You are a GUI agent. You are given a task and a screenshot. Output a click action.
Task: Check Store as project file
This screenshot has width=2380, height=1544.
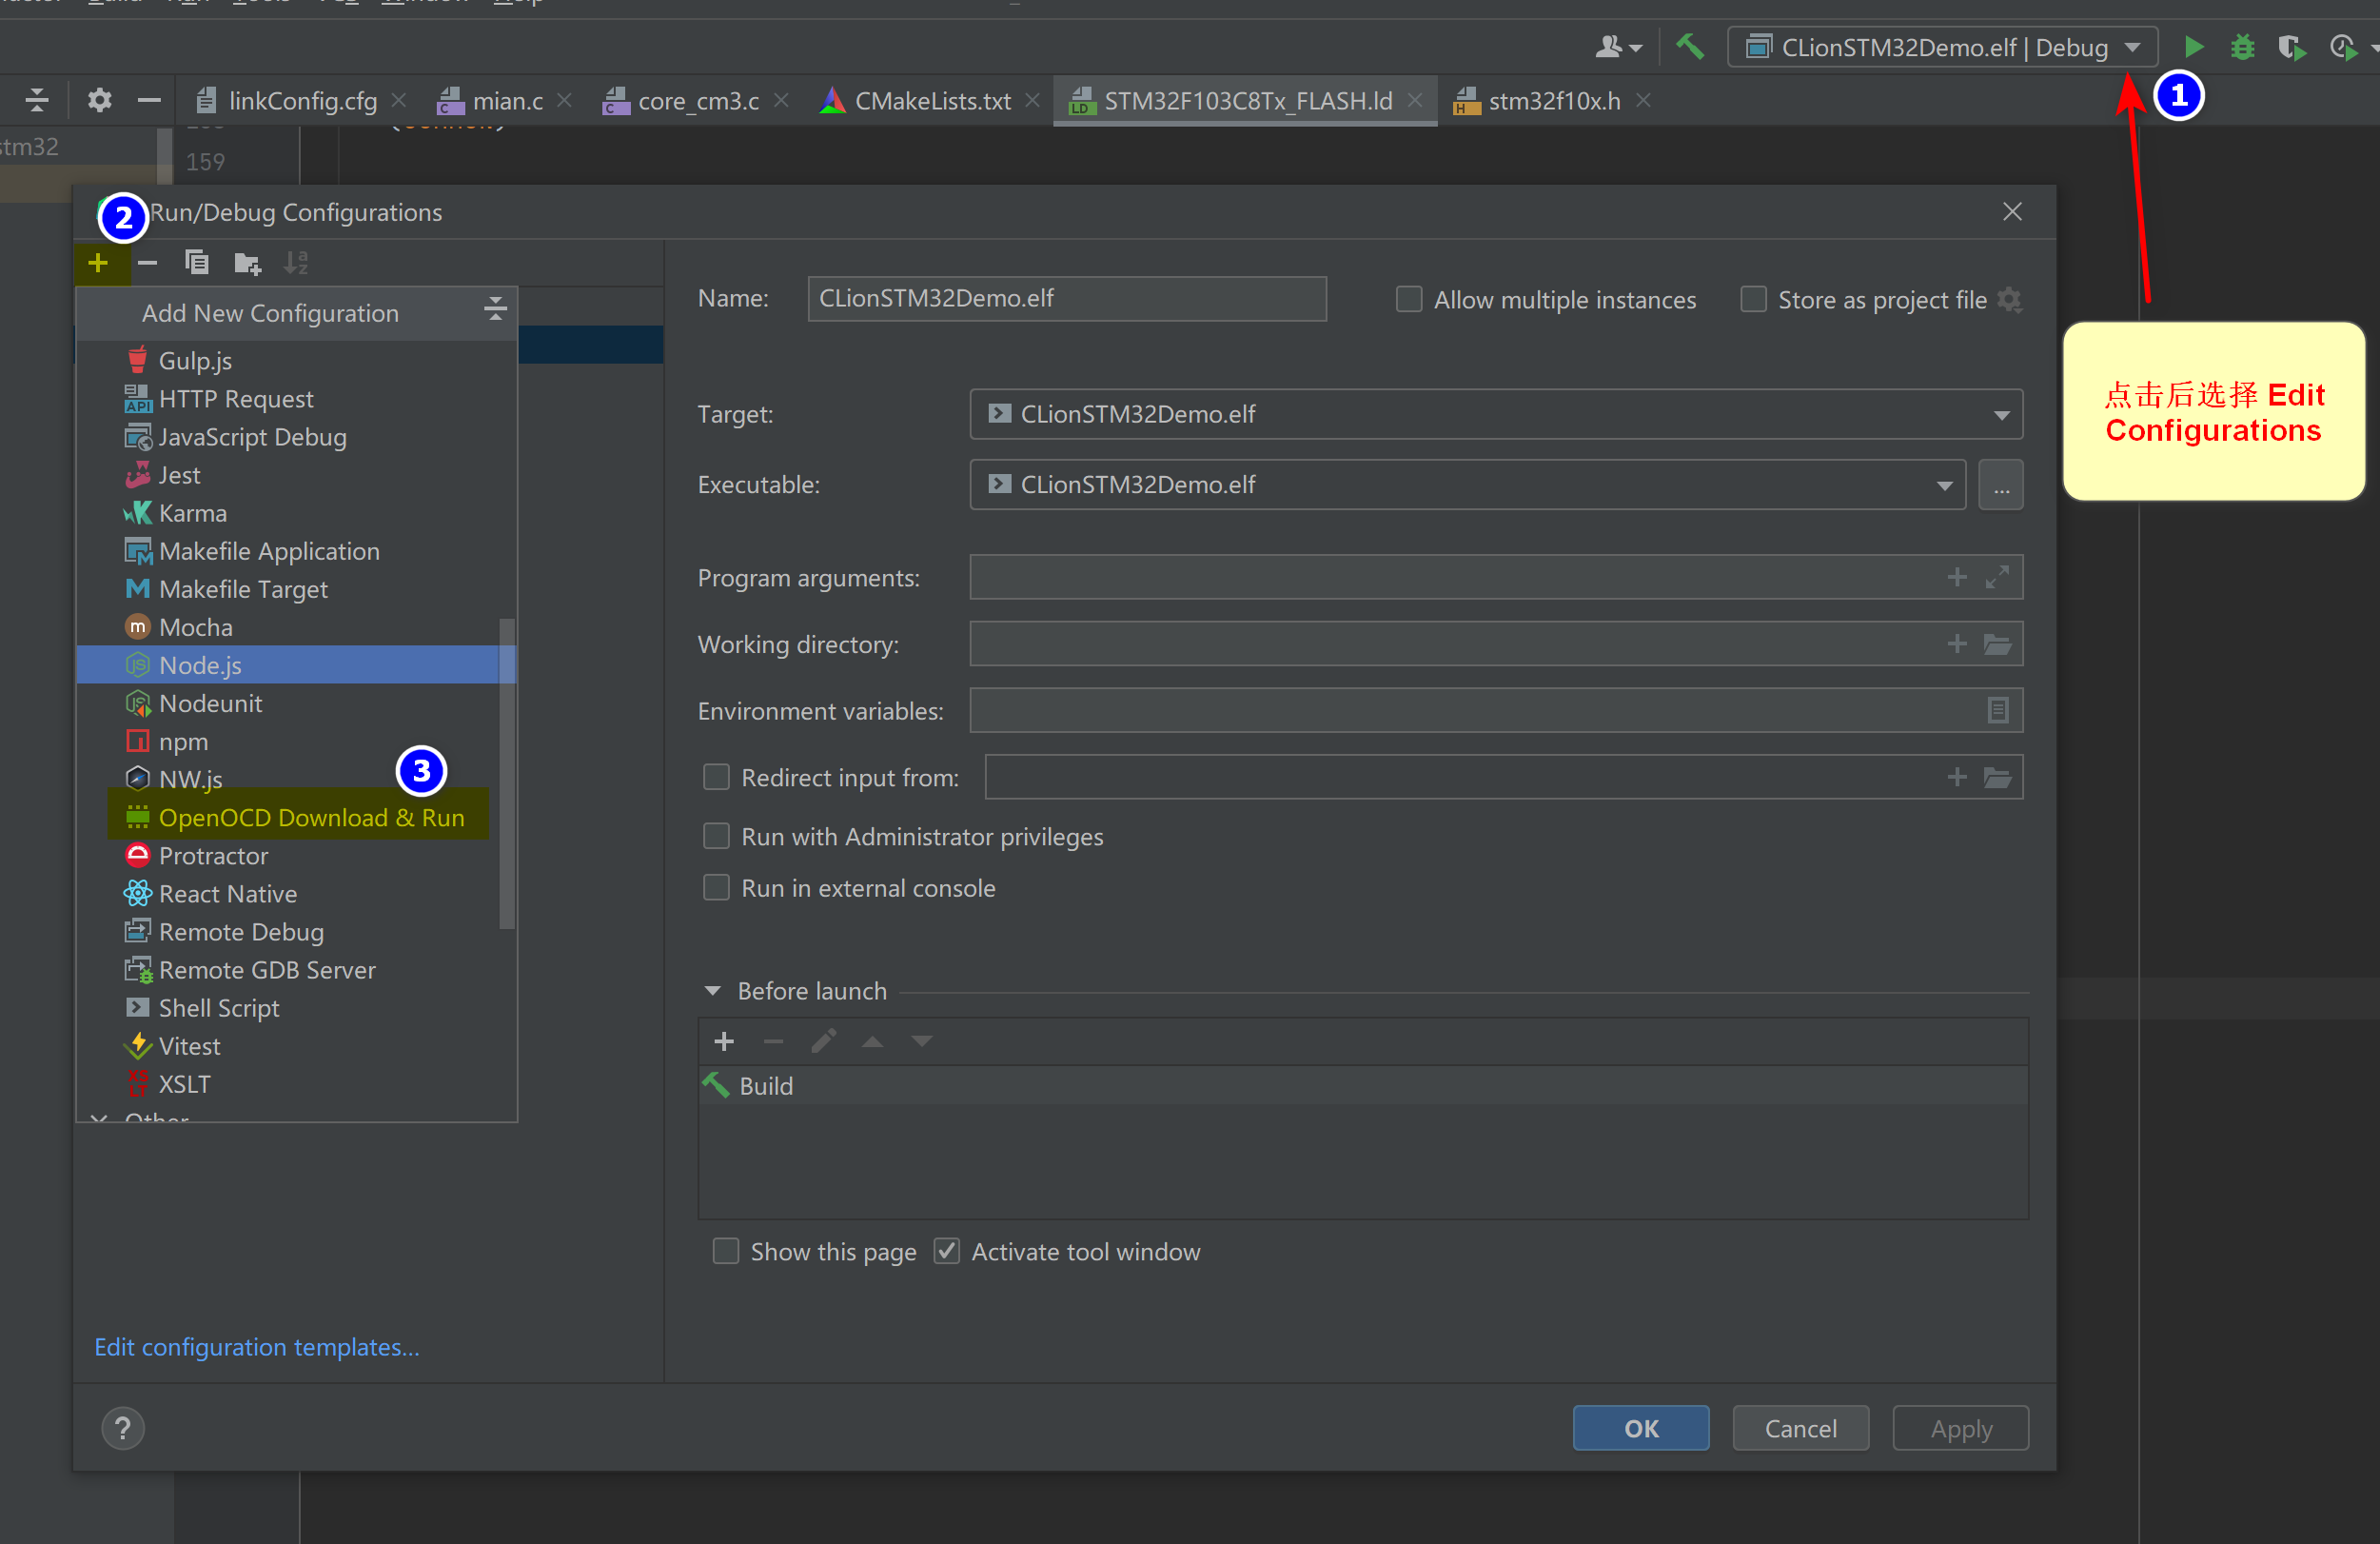[x=1753, y=299]
